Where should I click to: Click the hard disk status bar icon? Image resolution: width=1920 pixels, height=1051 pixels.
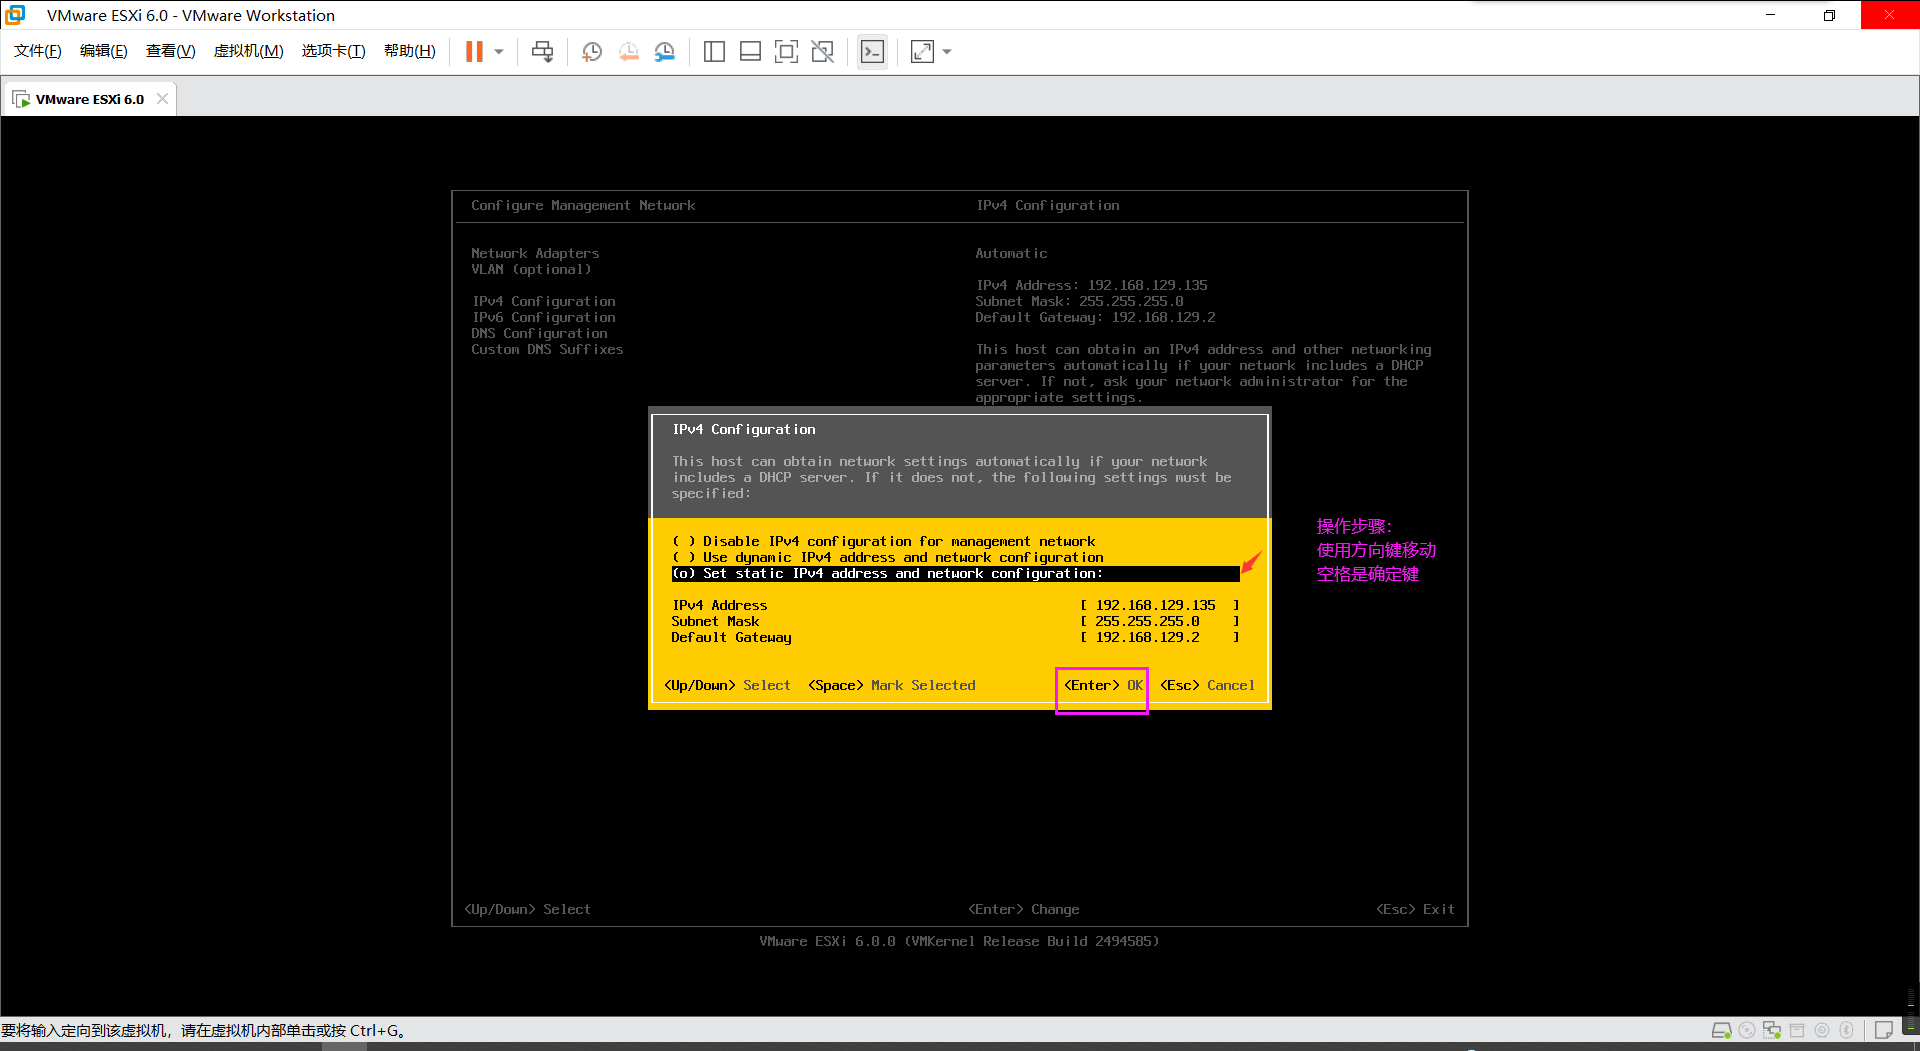1721,1030
